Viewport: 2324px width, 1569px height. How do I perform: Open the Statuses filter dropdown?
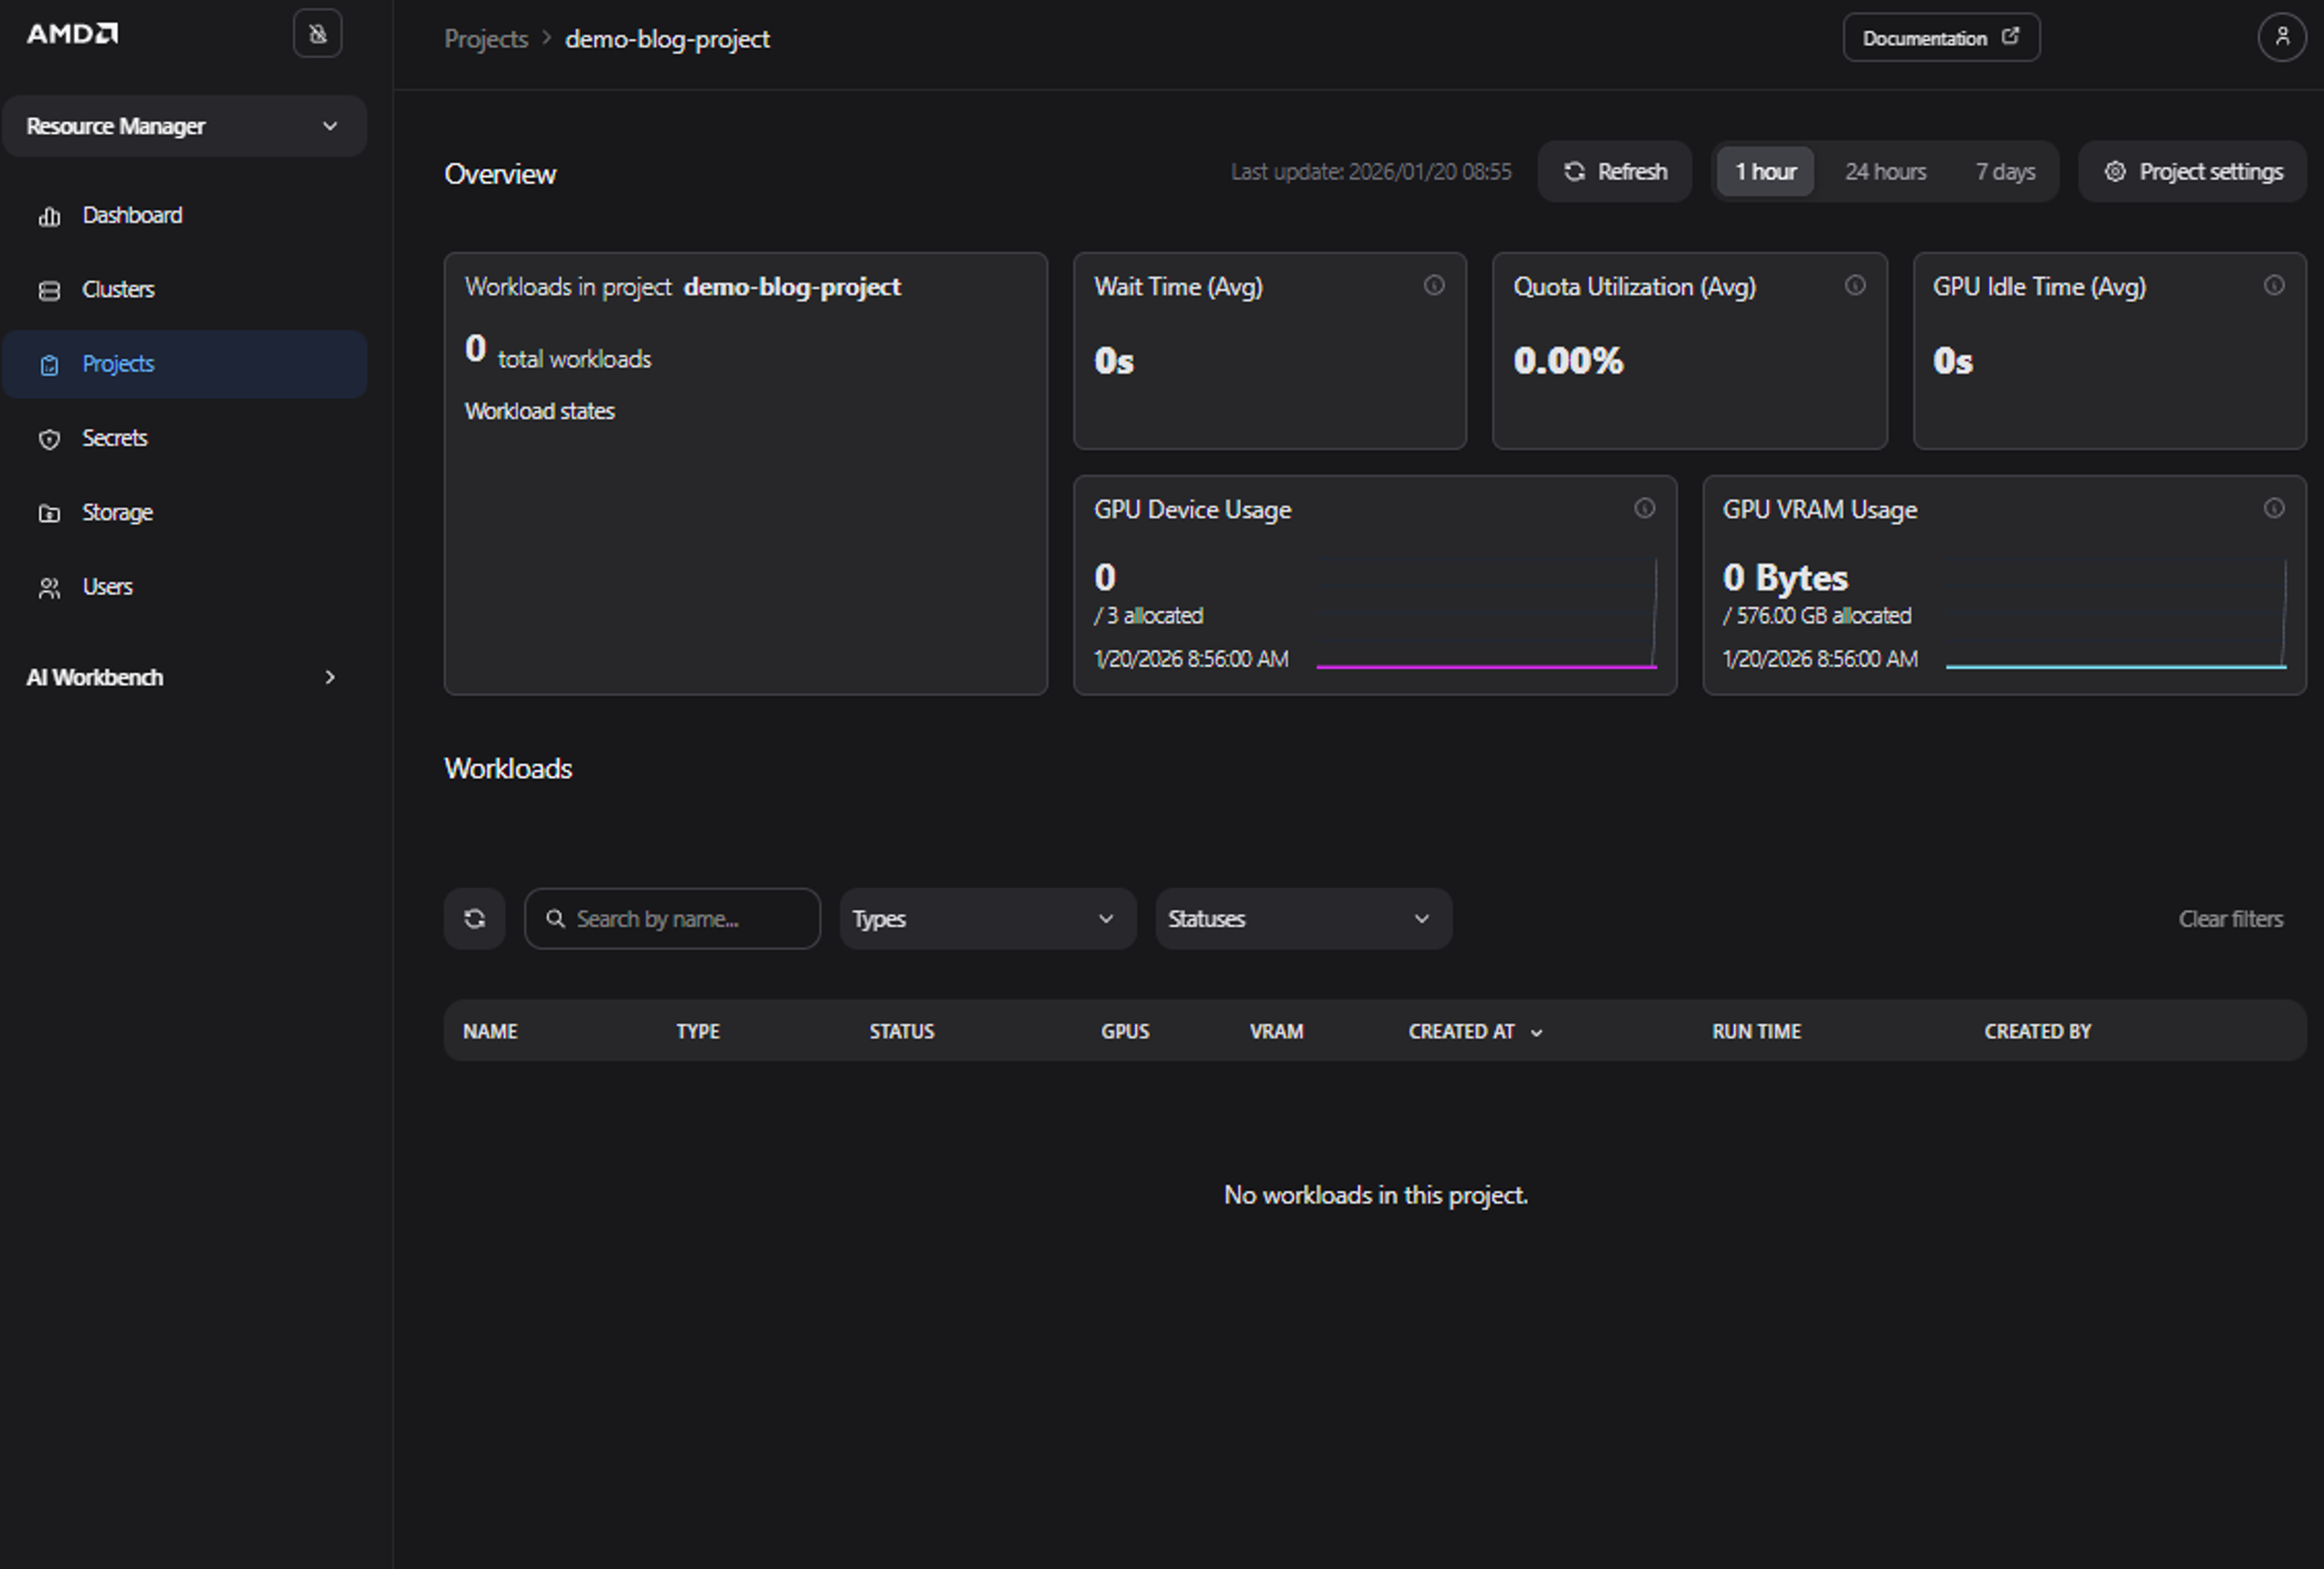(1303, 919)
